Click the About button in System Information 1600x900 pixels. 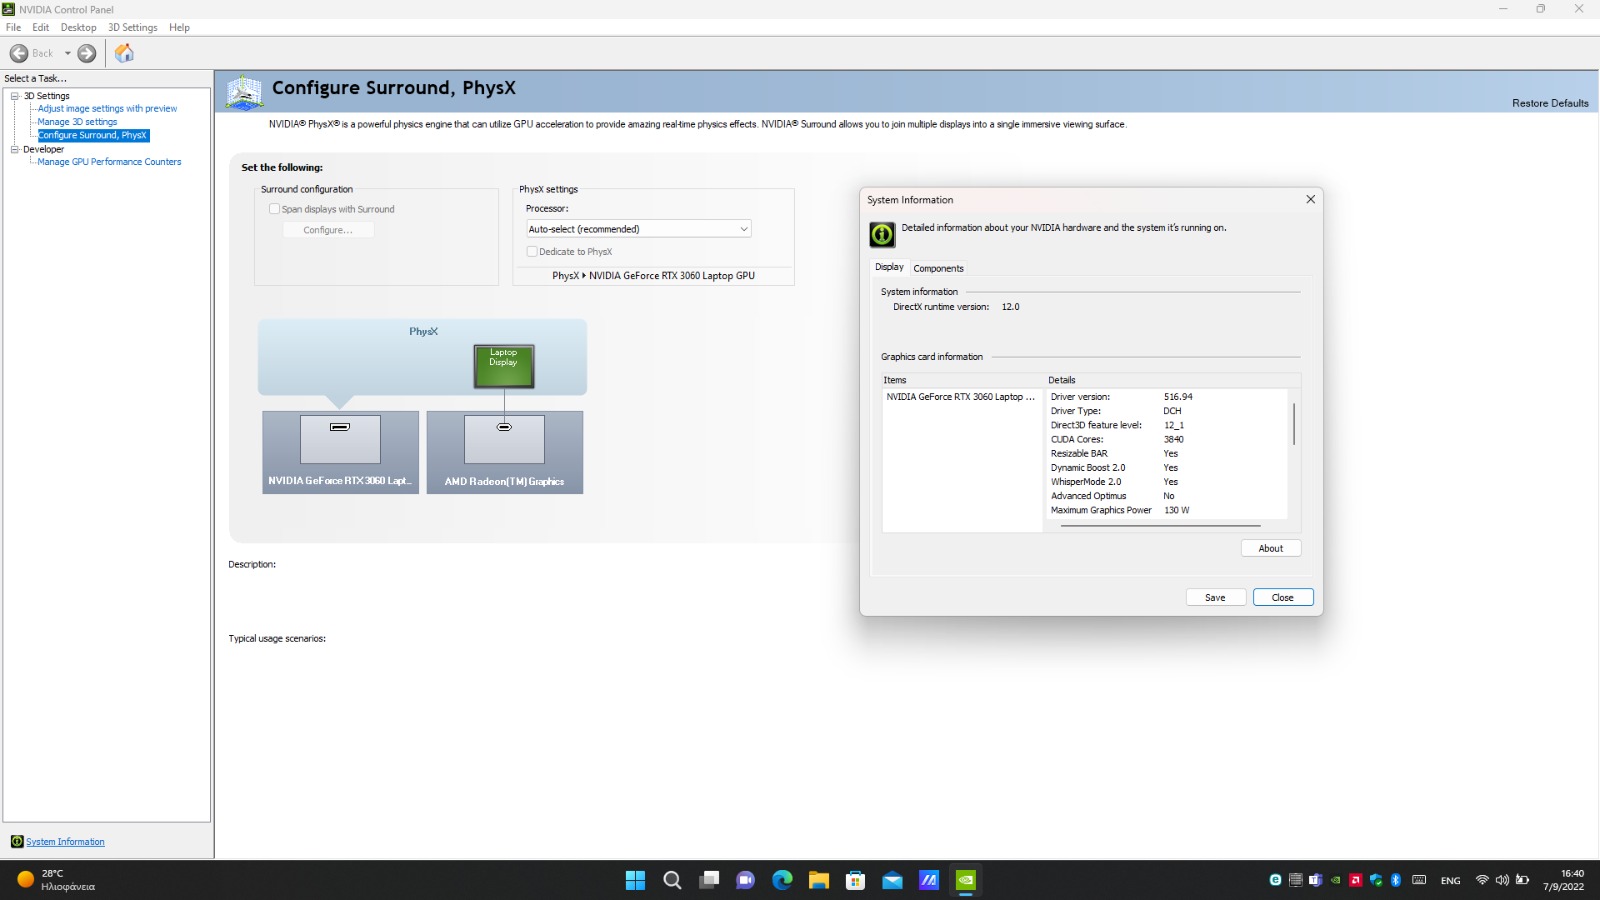tap(1270, 548)
